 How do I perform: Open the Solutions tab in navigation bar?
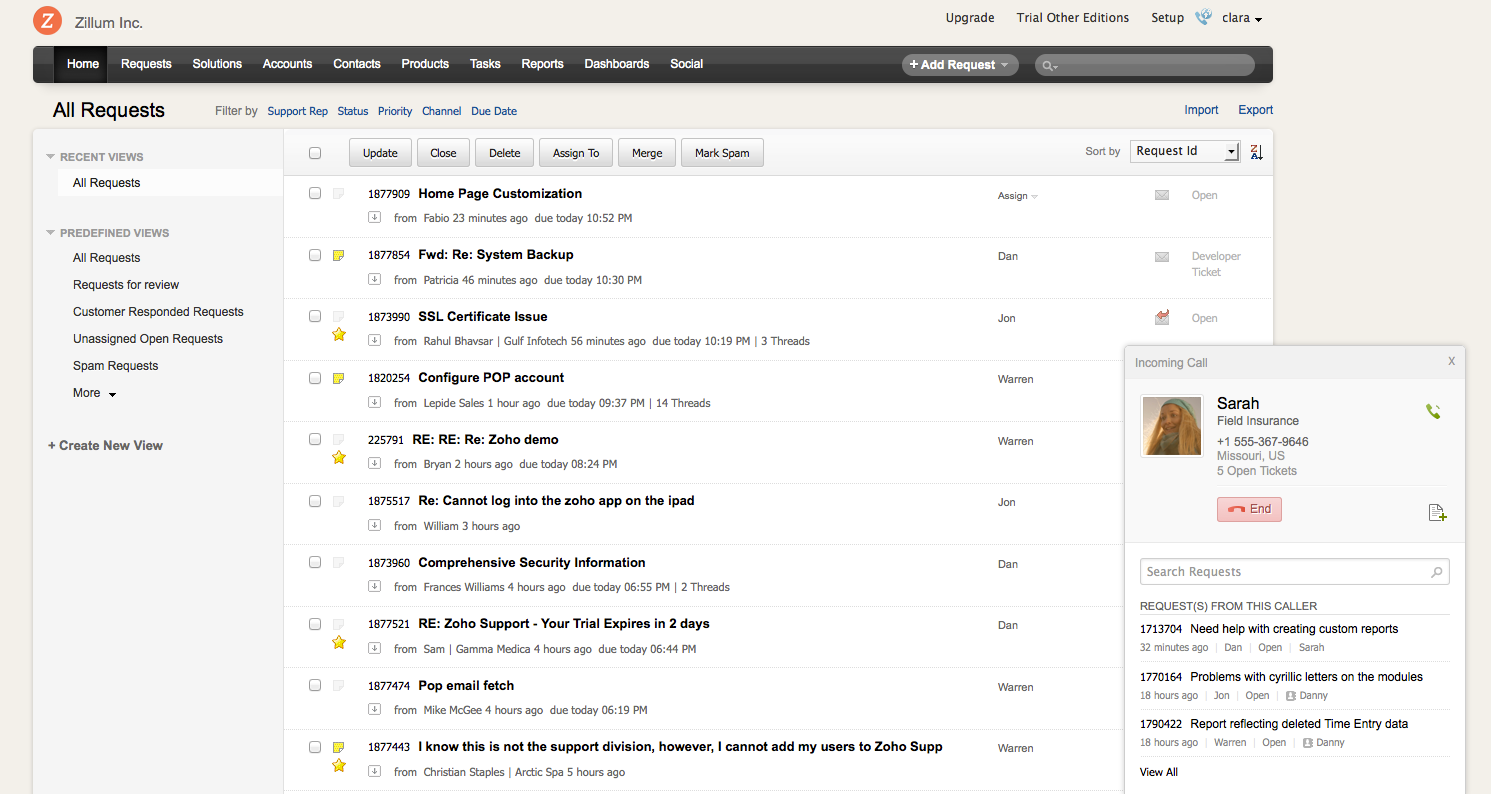(217, 64)
